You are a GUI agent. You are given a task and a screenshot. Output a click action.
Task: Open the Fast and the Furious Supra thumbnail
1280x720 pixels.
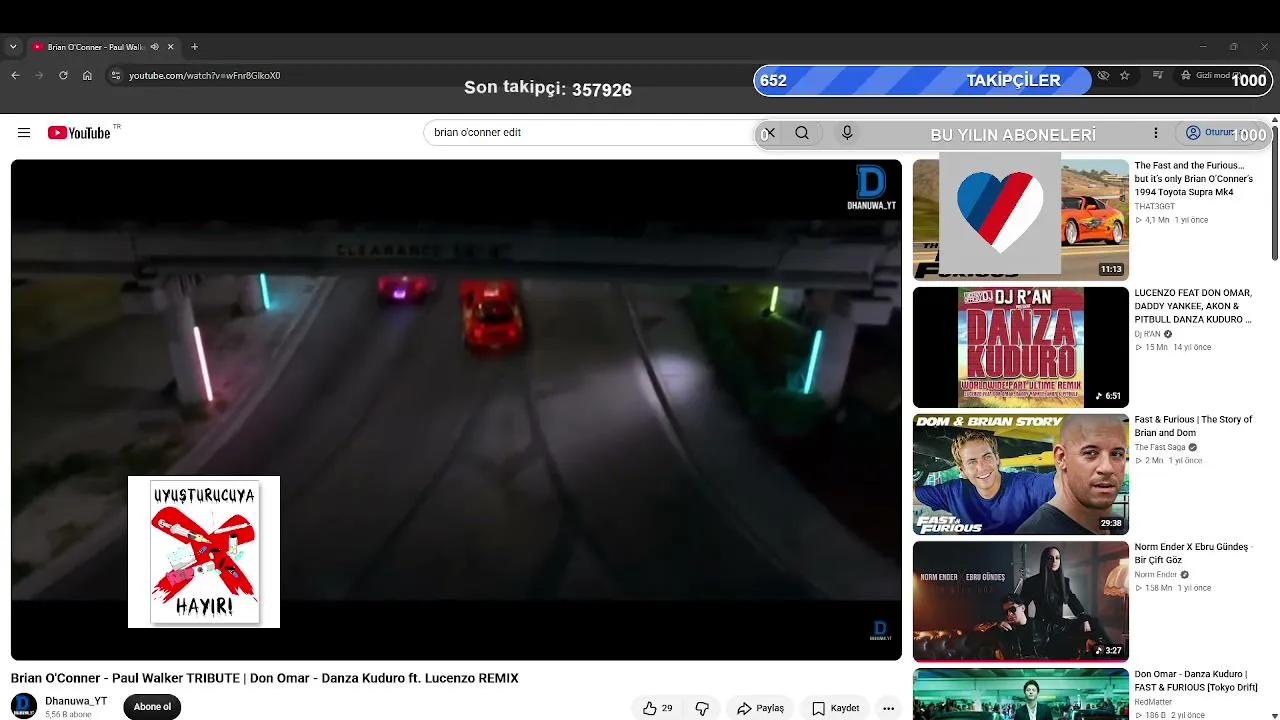coord(1021,220)
